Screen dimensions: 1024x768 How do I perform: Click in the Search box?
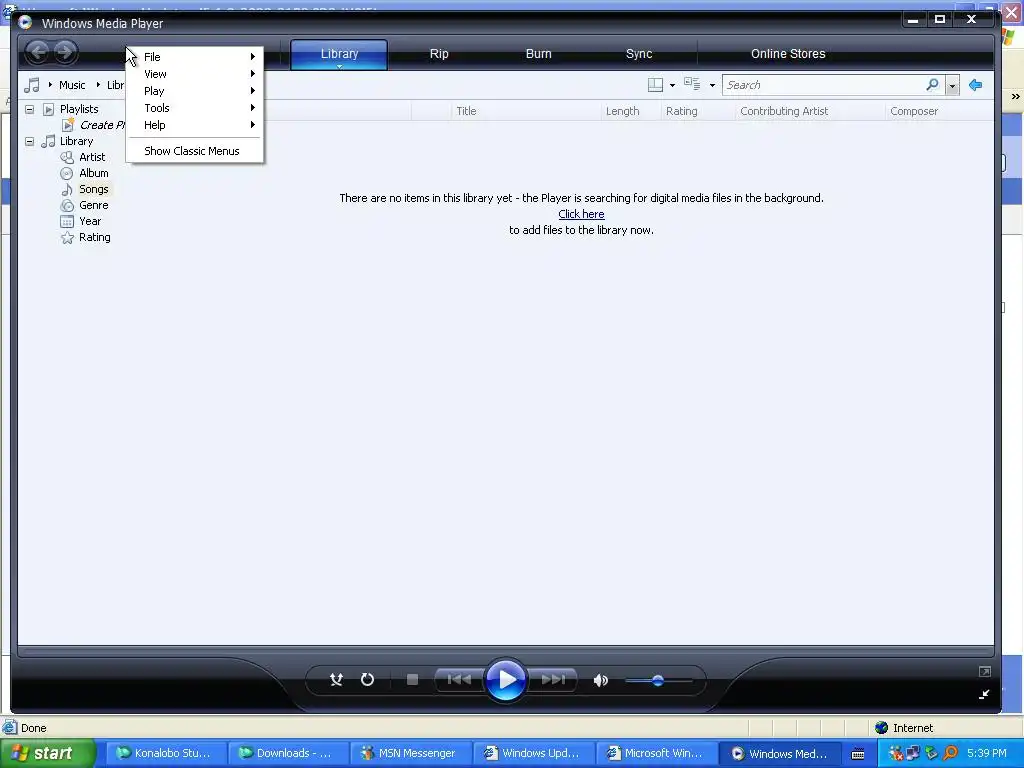[824, 85]
